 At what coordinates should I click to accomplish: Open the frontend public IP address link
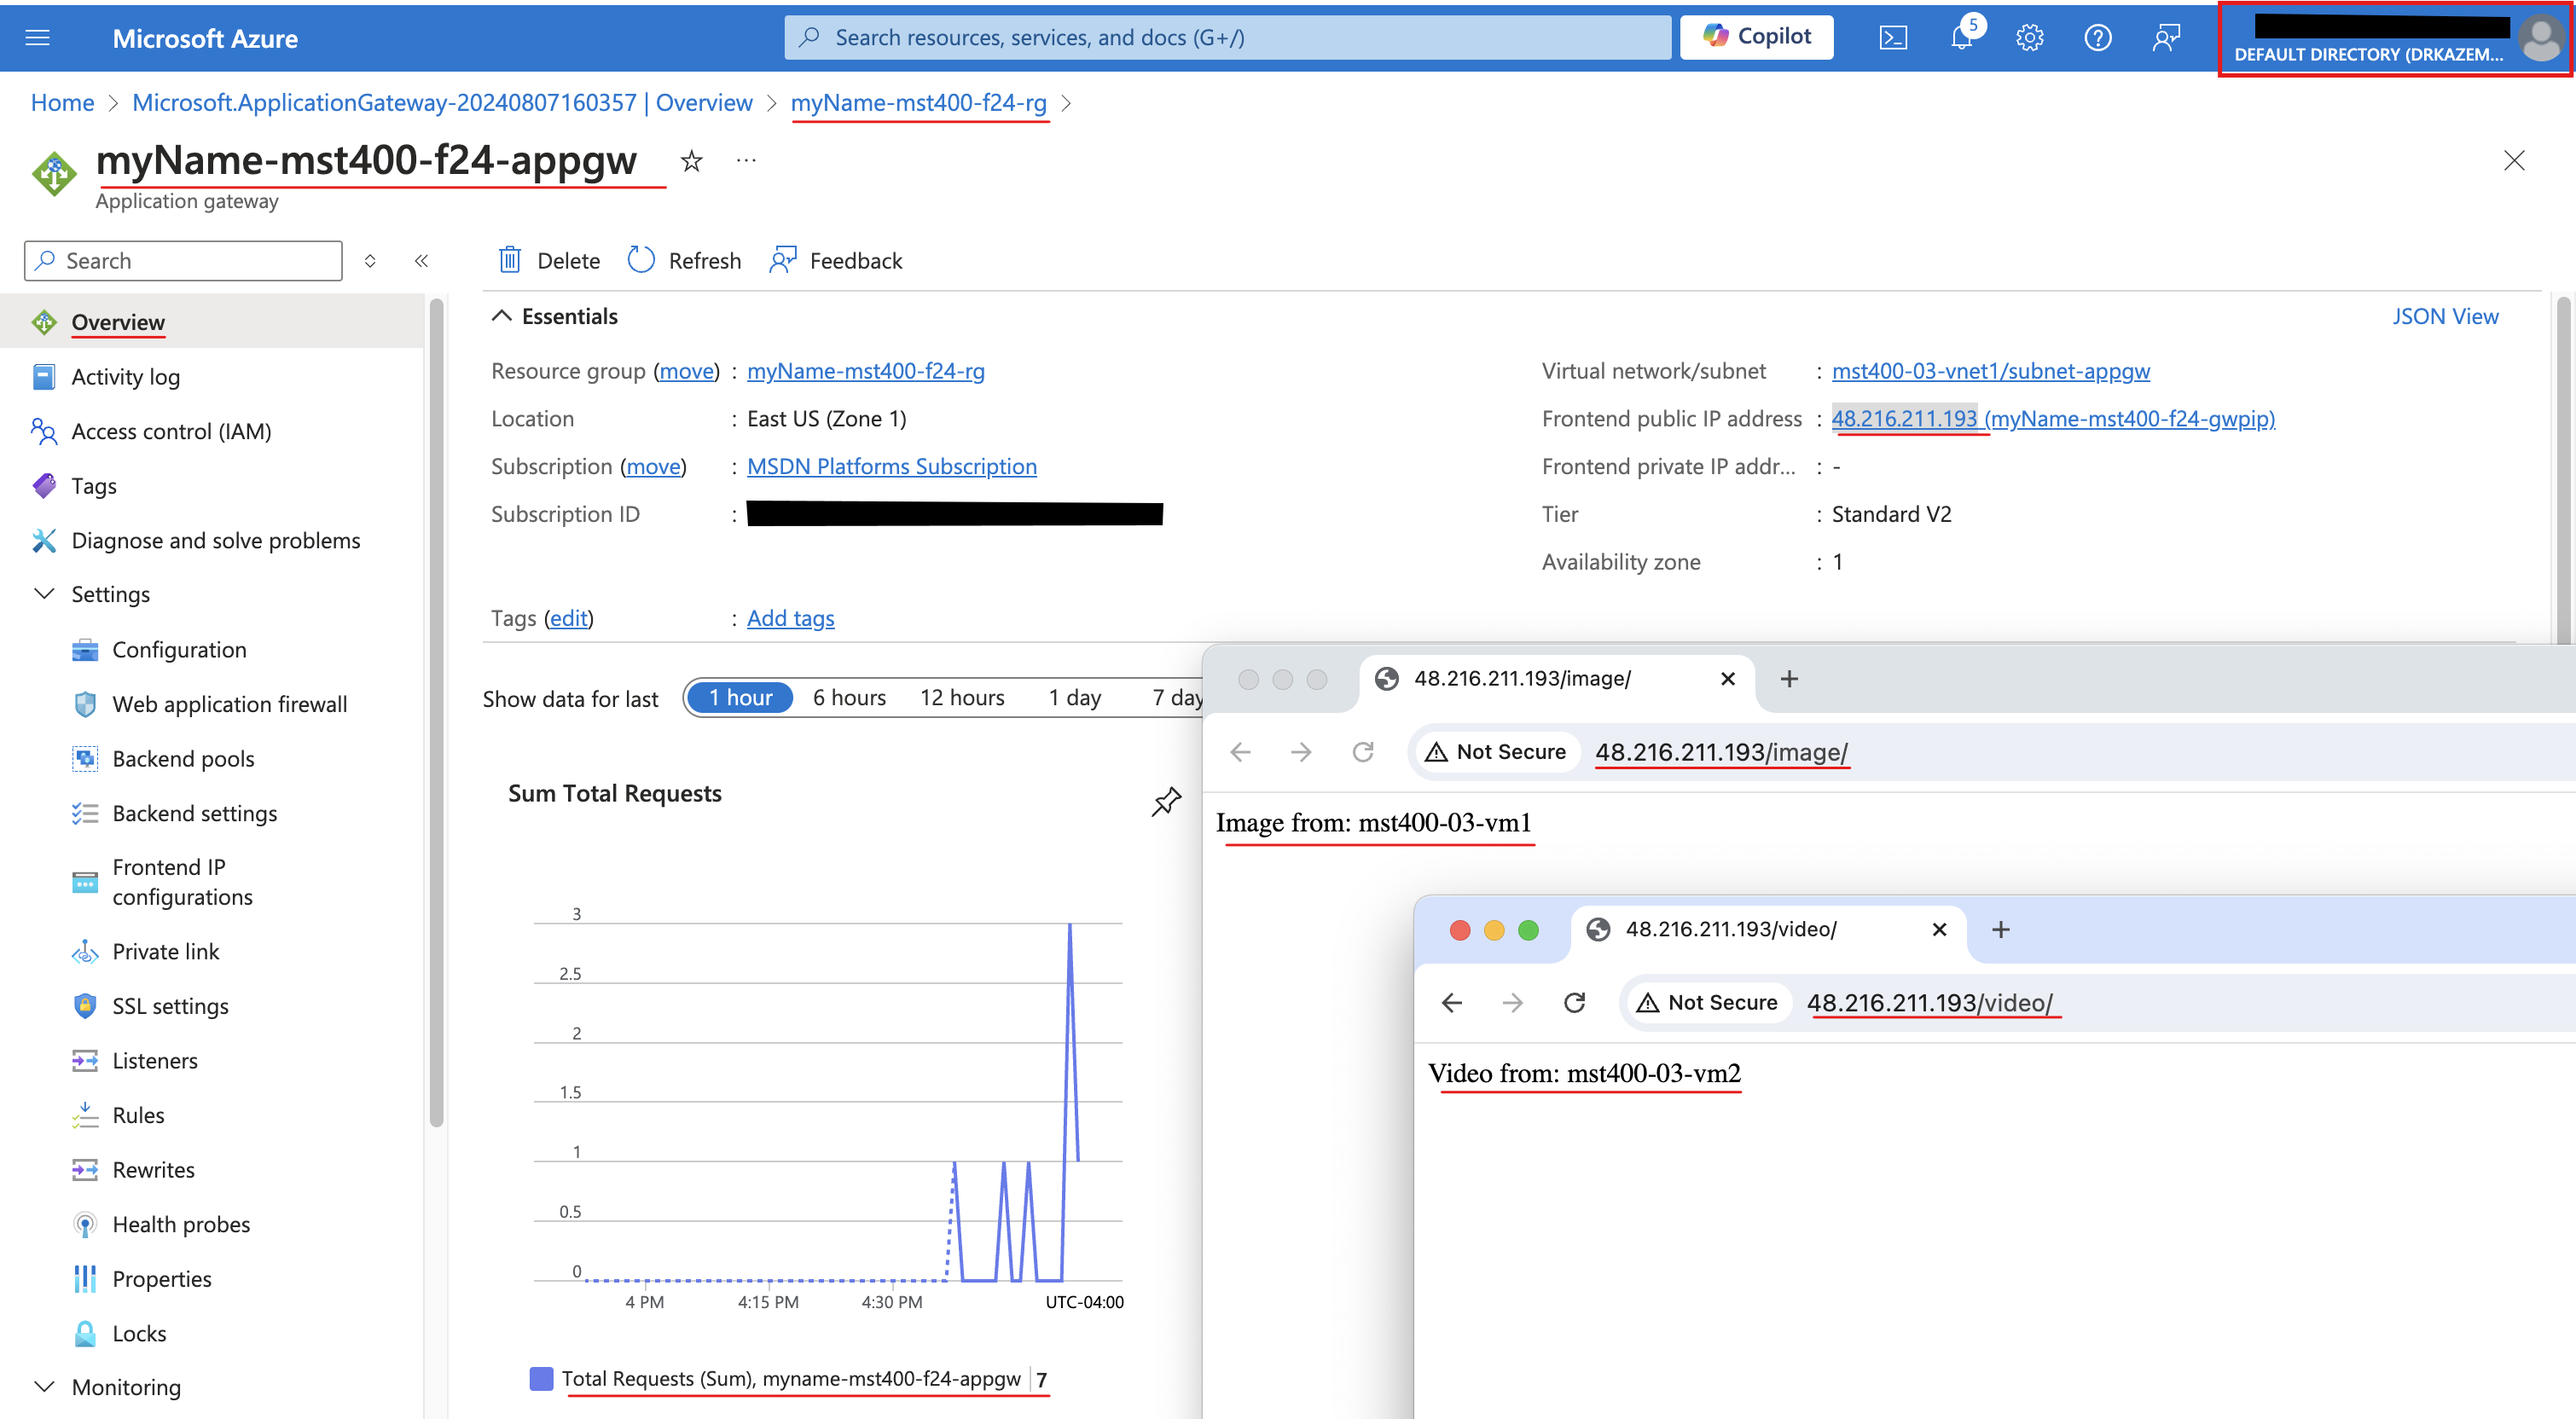click(x=2053, y=419)
